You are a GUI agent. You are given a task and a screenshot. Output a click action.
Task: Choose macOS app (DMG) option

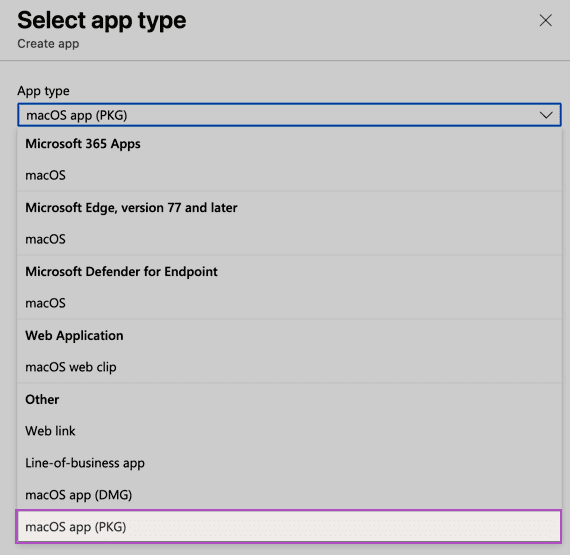(289, 495)
